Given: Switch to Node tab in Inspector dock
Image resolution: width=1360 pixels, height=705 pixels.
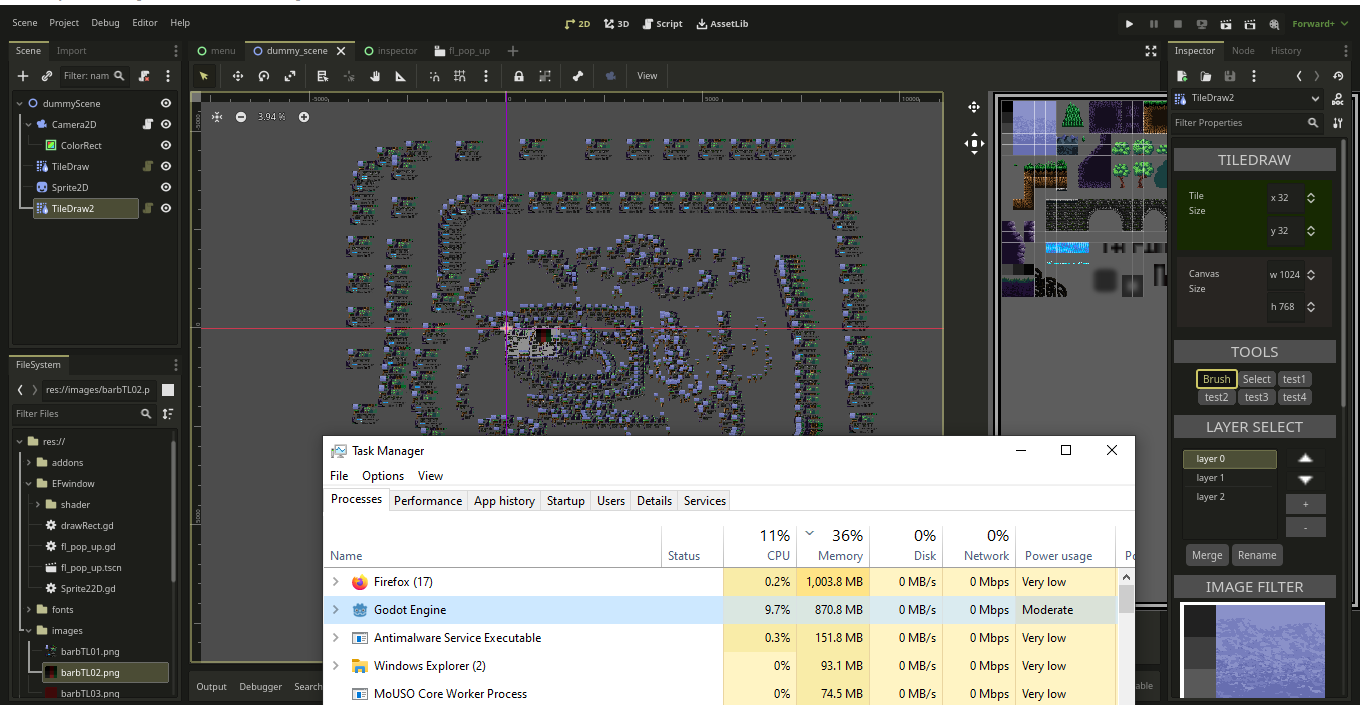Looking at the screenshot, I should point(1243,51).
